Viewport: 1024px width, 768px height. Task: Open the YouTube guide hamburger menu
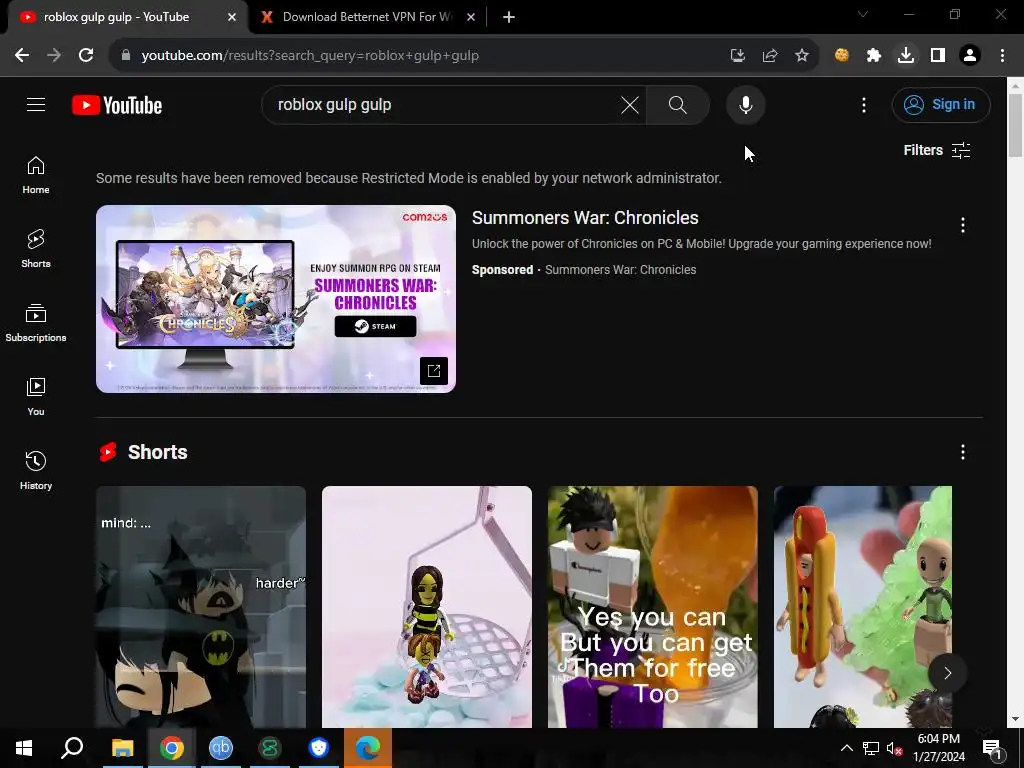(x=36, y=104)
